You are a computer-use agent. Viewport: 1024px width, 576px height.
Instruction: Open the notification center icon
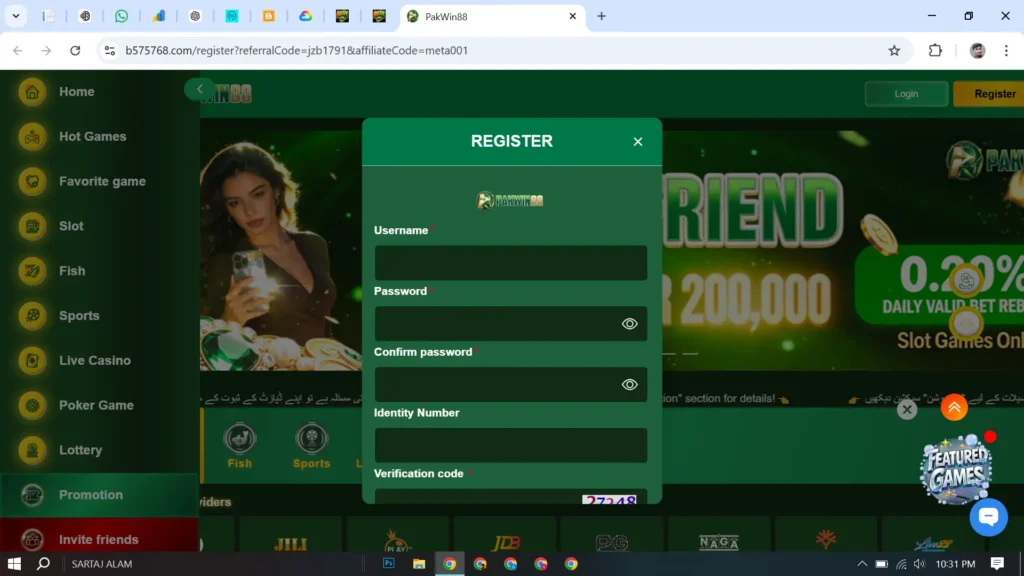(997, 563)
